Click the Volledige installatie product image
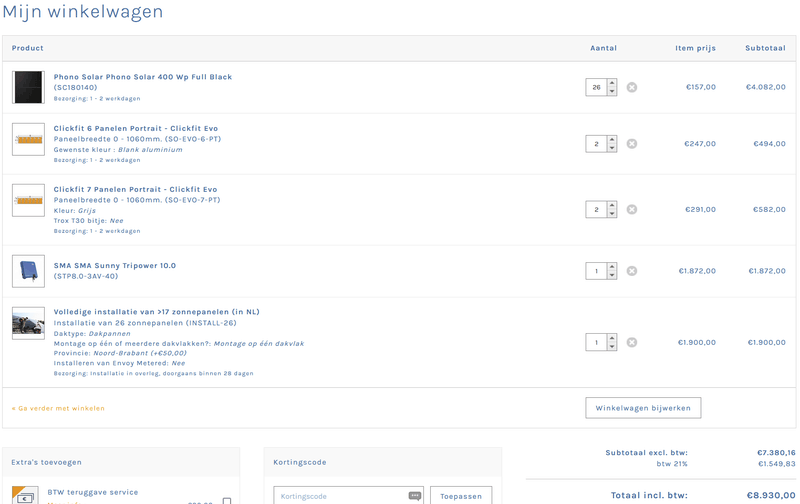Image resolution: width=800 pixels, height=504 pixels. click(x=28, y=323)
